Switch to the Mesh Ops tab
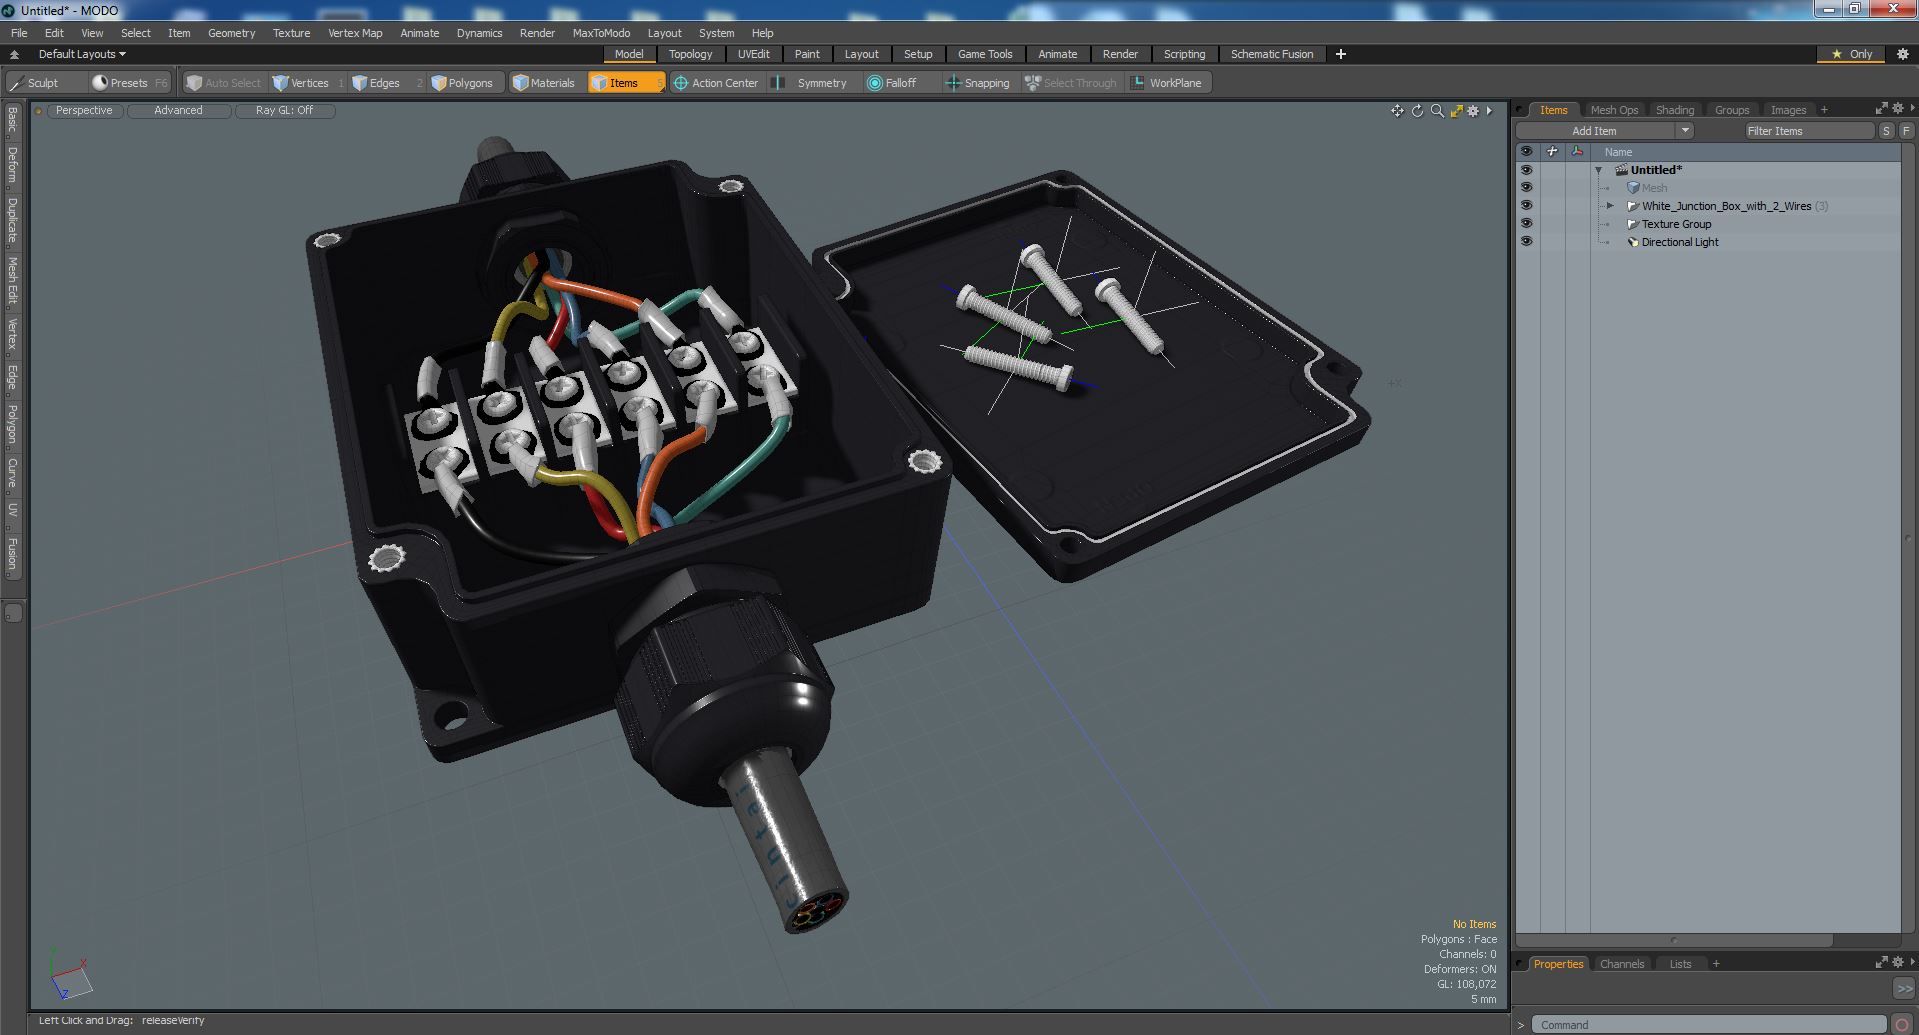 click(x=1614, y=110)
